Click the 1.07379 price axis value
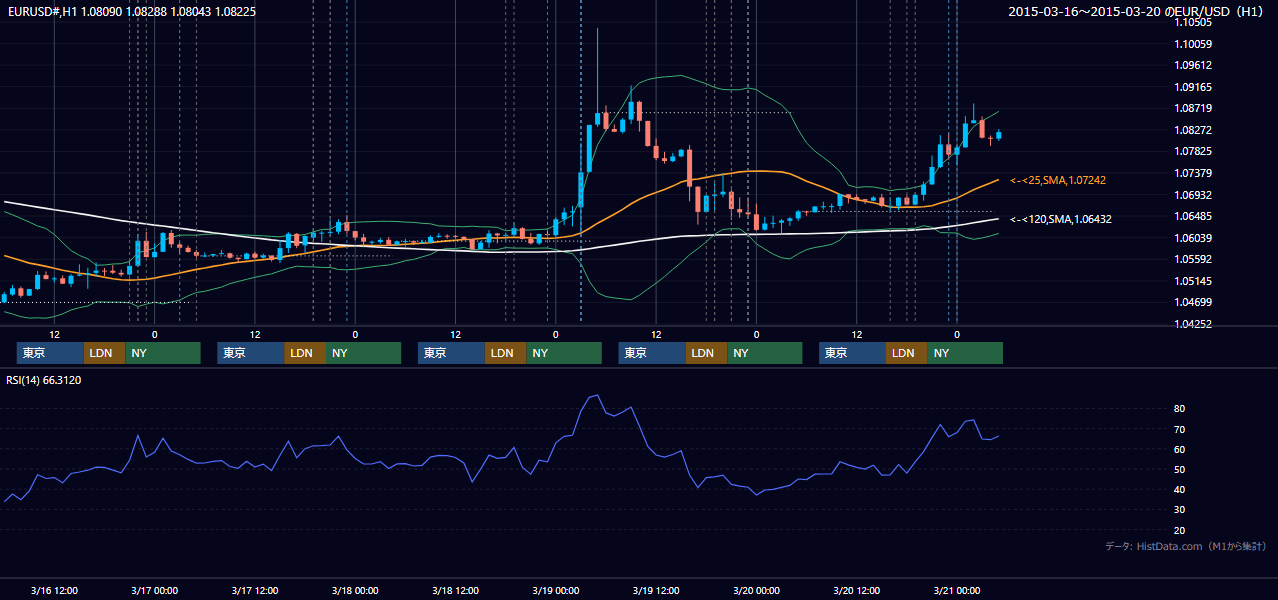1278x600 pixels. 1194,173
